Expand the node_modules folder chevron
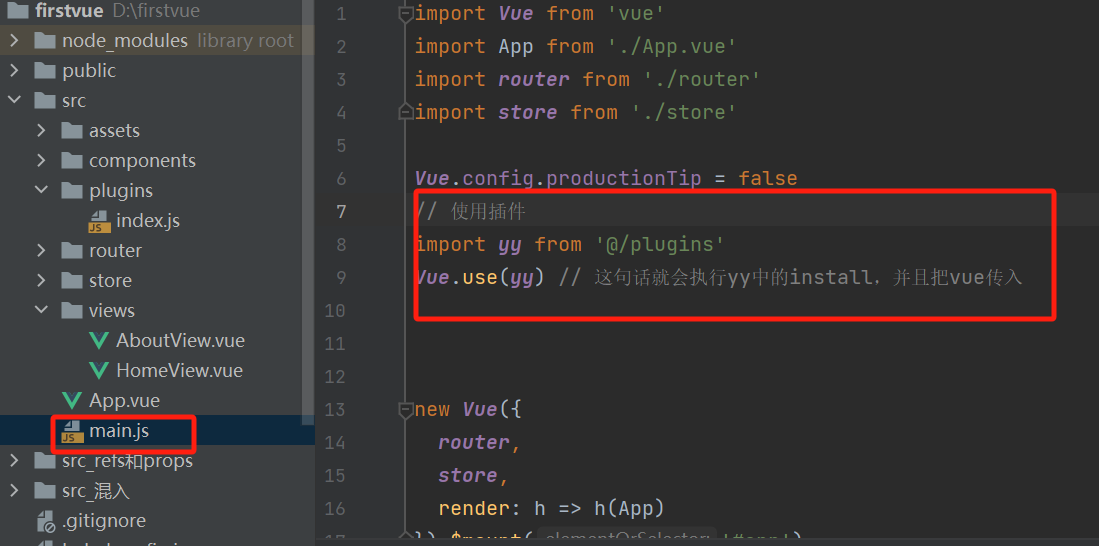Image resolution: width=1099 pixels, height=546 pixels. [x=14, y=41]
